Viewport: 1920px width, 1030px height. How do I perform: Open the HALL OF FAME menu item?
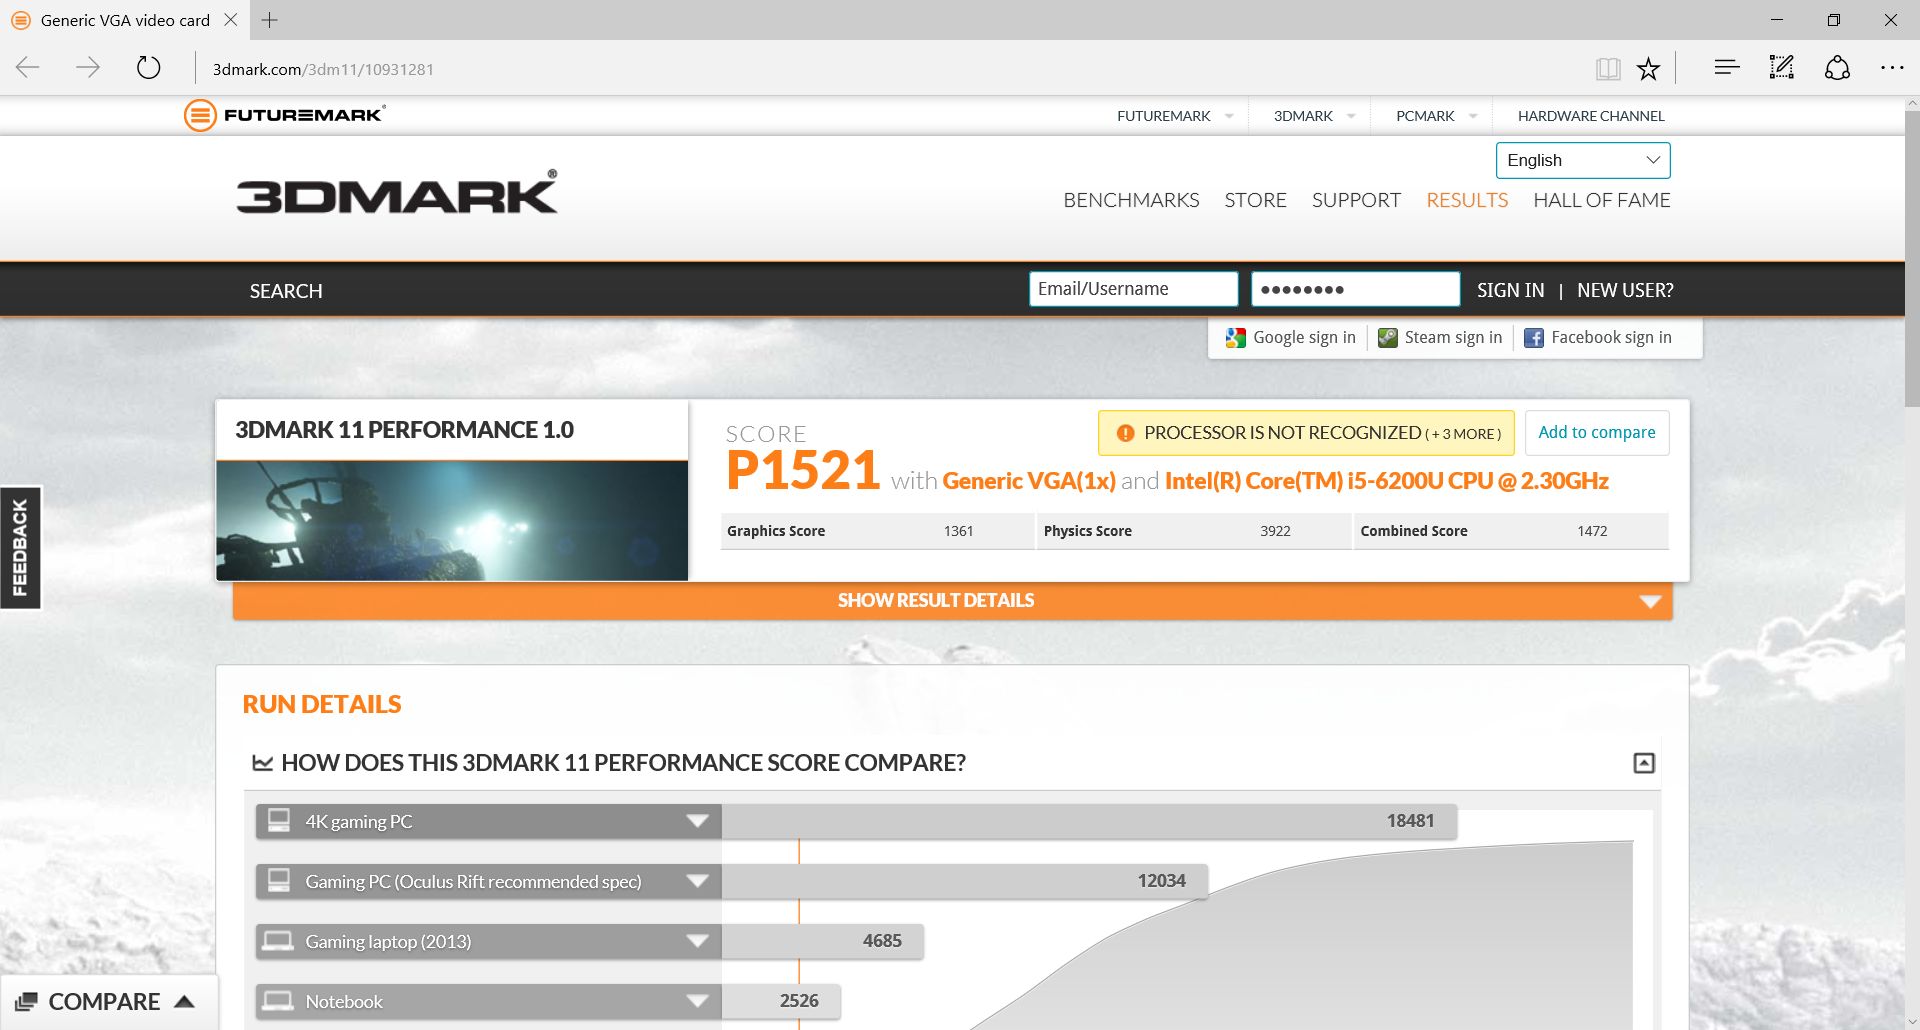(x=1602, y=200)
